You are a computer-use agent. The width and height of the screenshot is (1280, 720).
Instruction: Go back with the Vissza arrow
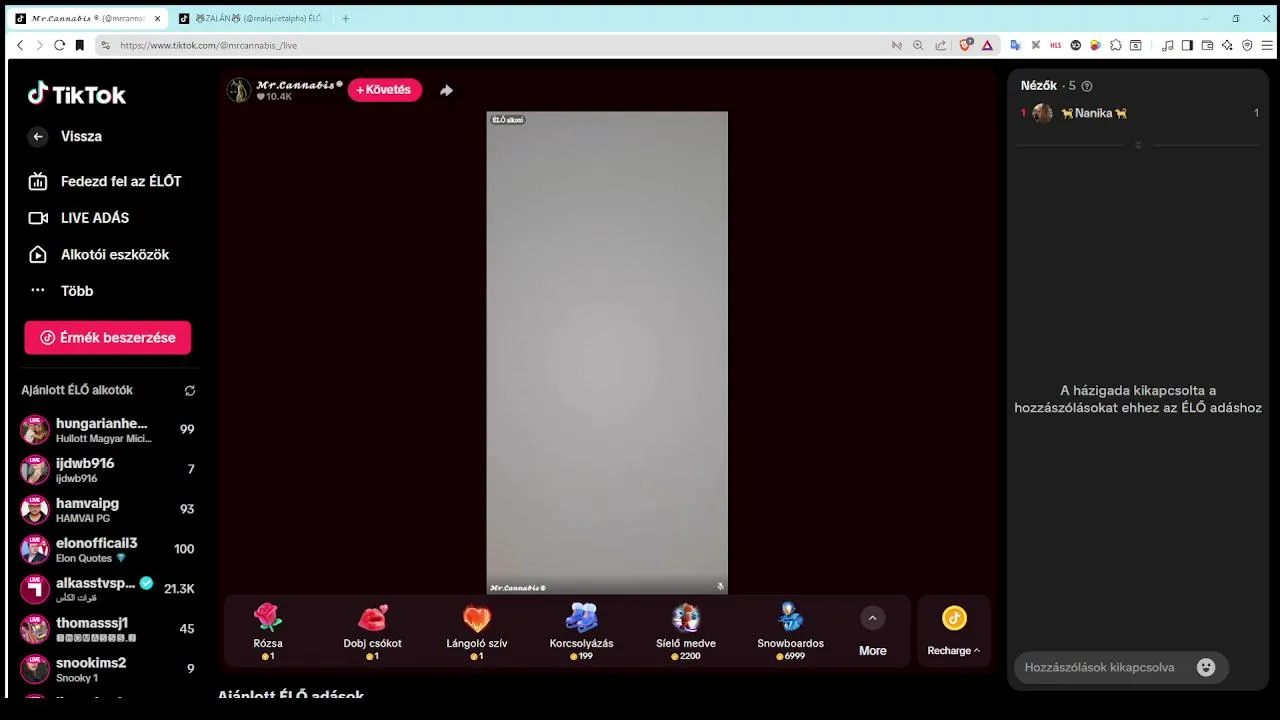coord(38,137)
